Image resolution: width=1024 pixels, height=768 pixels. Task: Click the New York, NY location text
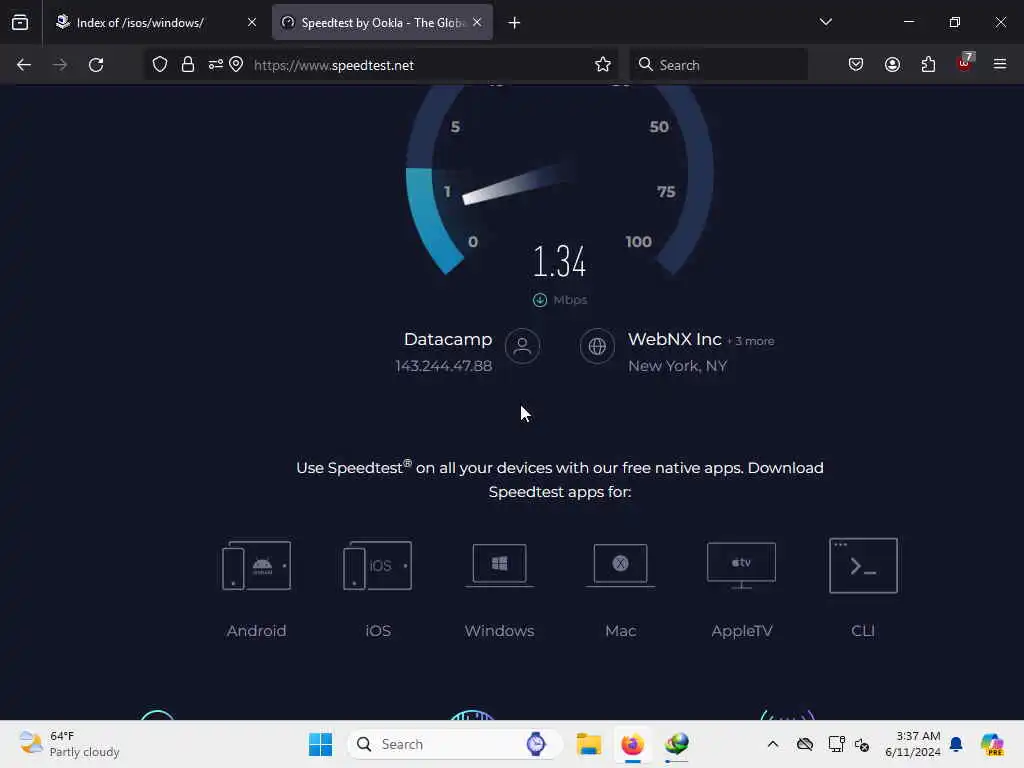click(x=677, y=366)
